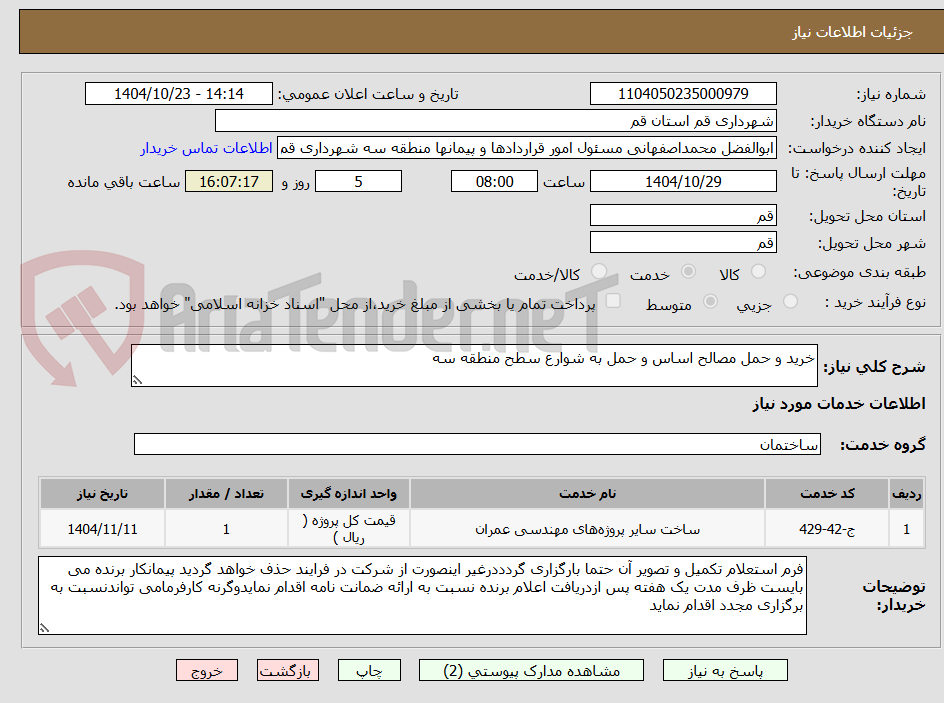Click the buyer name field شهرداری قم
The image size is (944, 703).
[495, 121]
